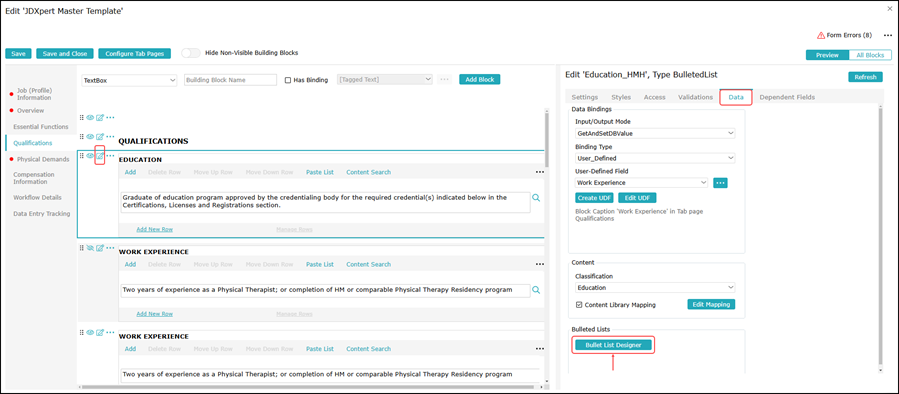
Task: Click Content Search in Education toolbar
Action: tap(369, 172)
